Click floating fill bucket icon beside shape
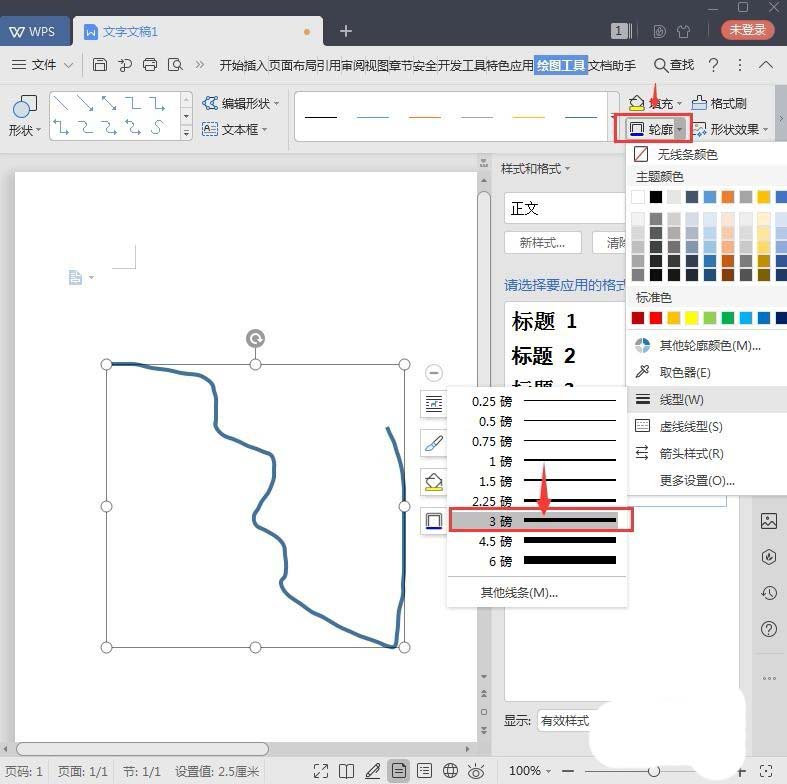This screenshot has width=787, height=784. 434,482
